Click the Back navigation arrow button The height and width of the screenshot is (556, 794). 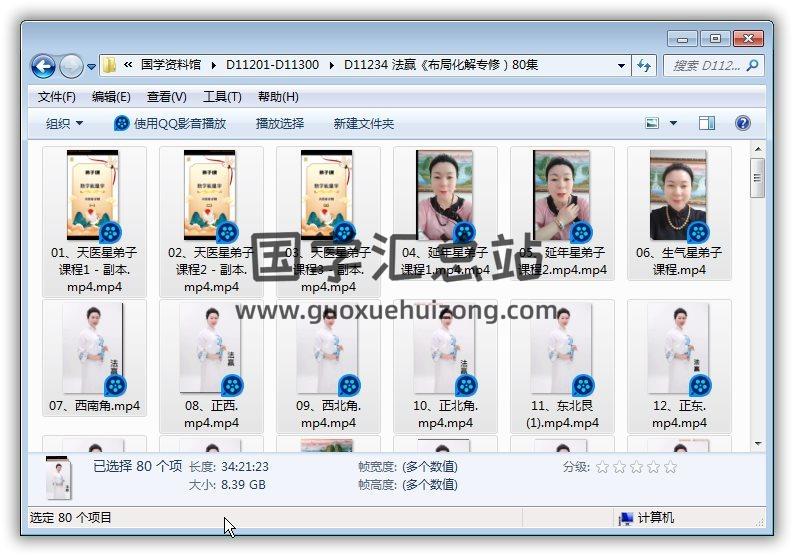(43, 66)
